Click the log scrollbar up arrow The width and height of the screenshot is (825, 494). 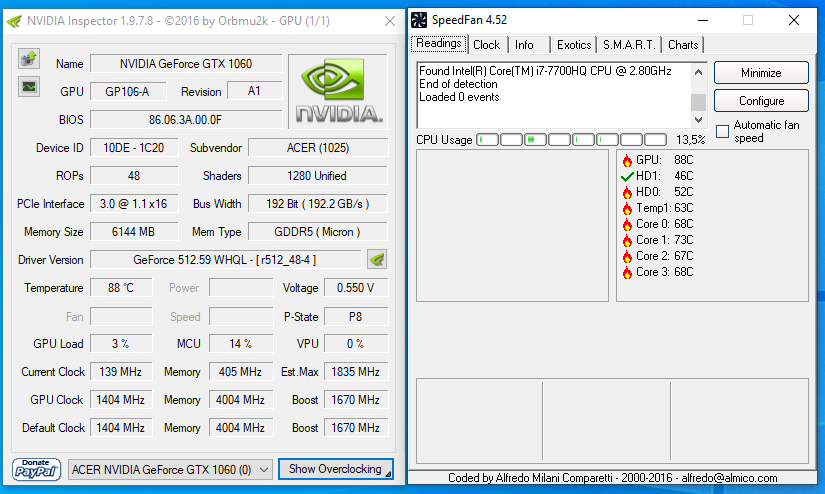click(698, 72)
